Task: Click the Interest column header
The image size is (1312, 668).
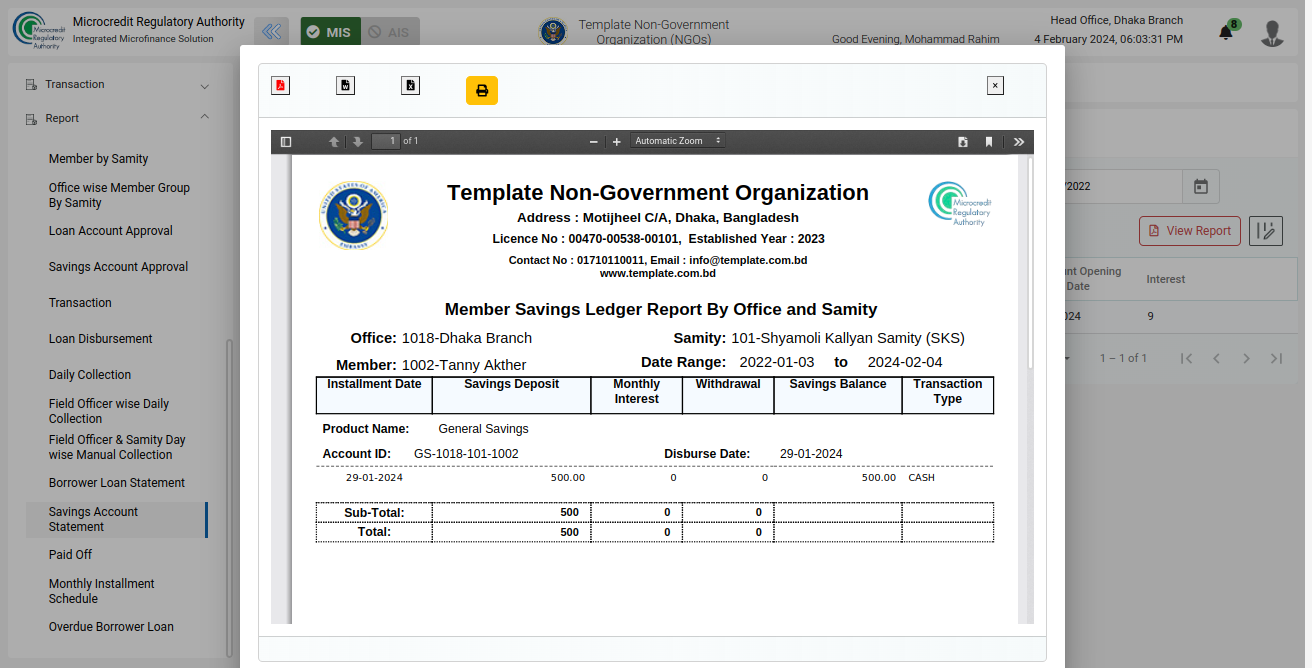Action: 1166,279
